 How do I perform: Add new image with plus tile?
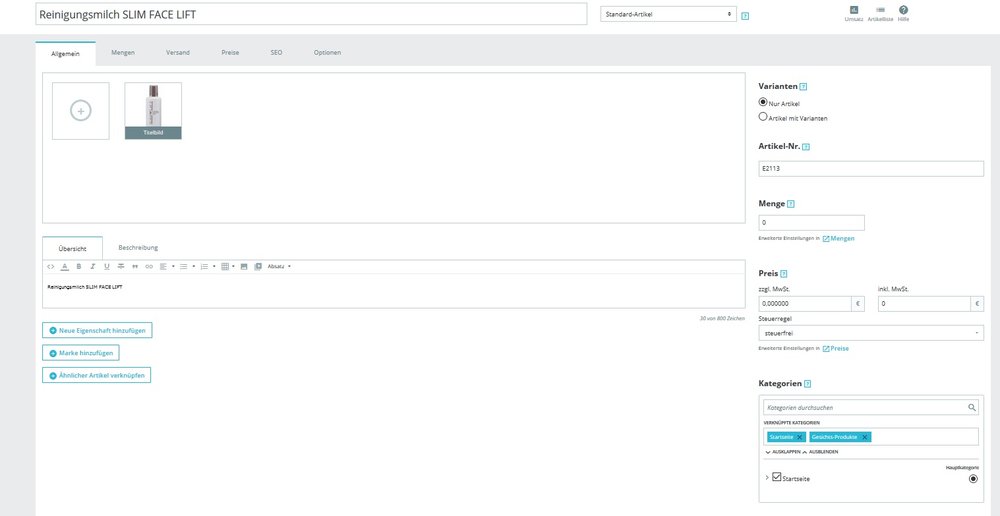[x=80, y=111]
